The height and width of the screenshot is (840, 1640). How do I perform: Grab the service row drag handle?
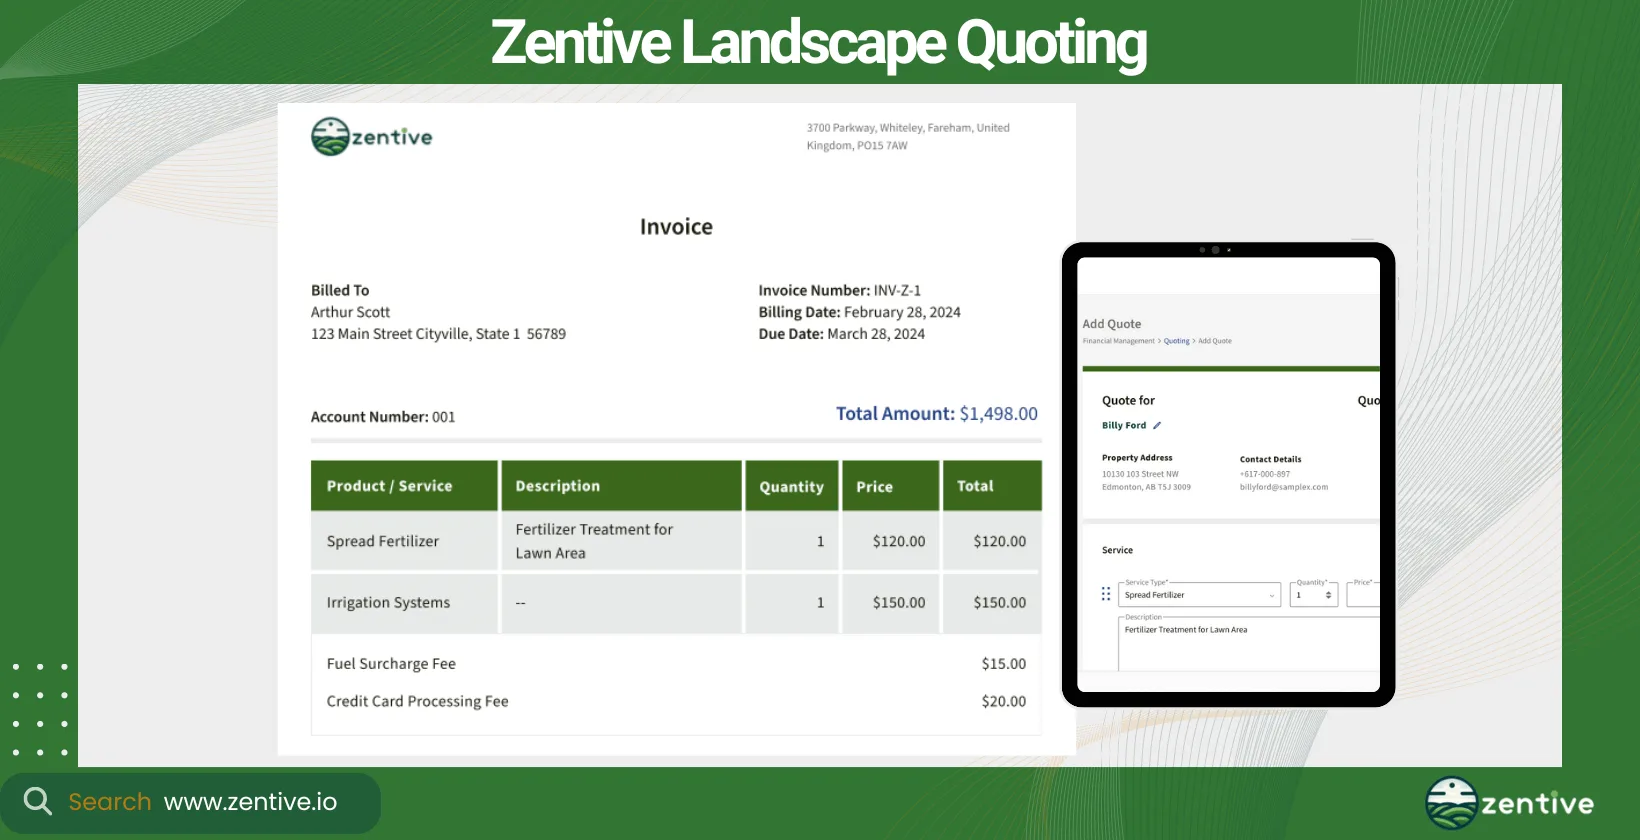coord(1106,594)
